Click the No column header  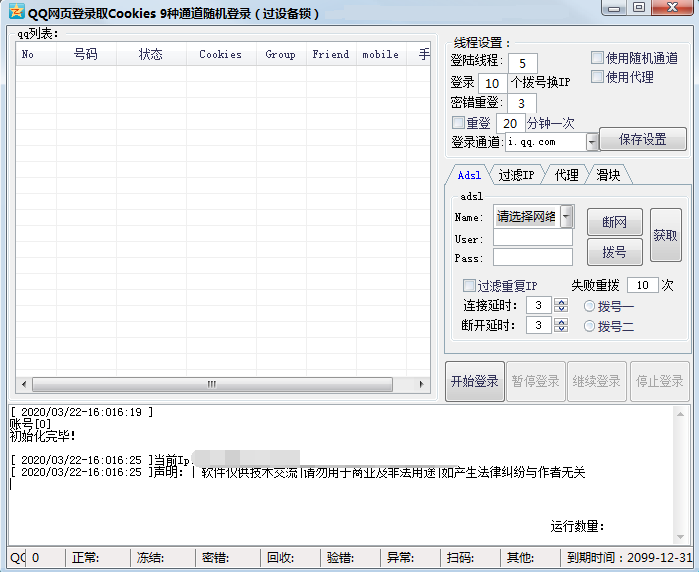[x=36, y=54]
